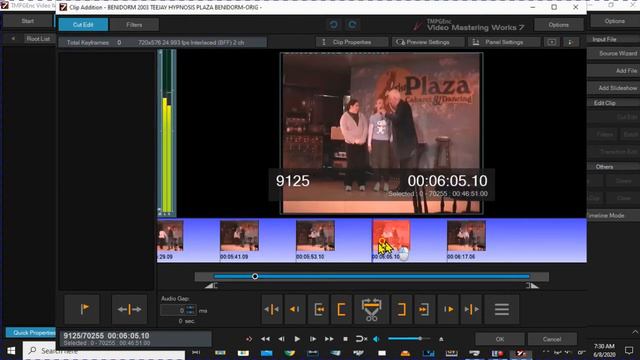Expand the small dropdown after Panel Settings
This screenshot has height=360, width=640.
point(571,42)
